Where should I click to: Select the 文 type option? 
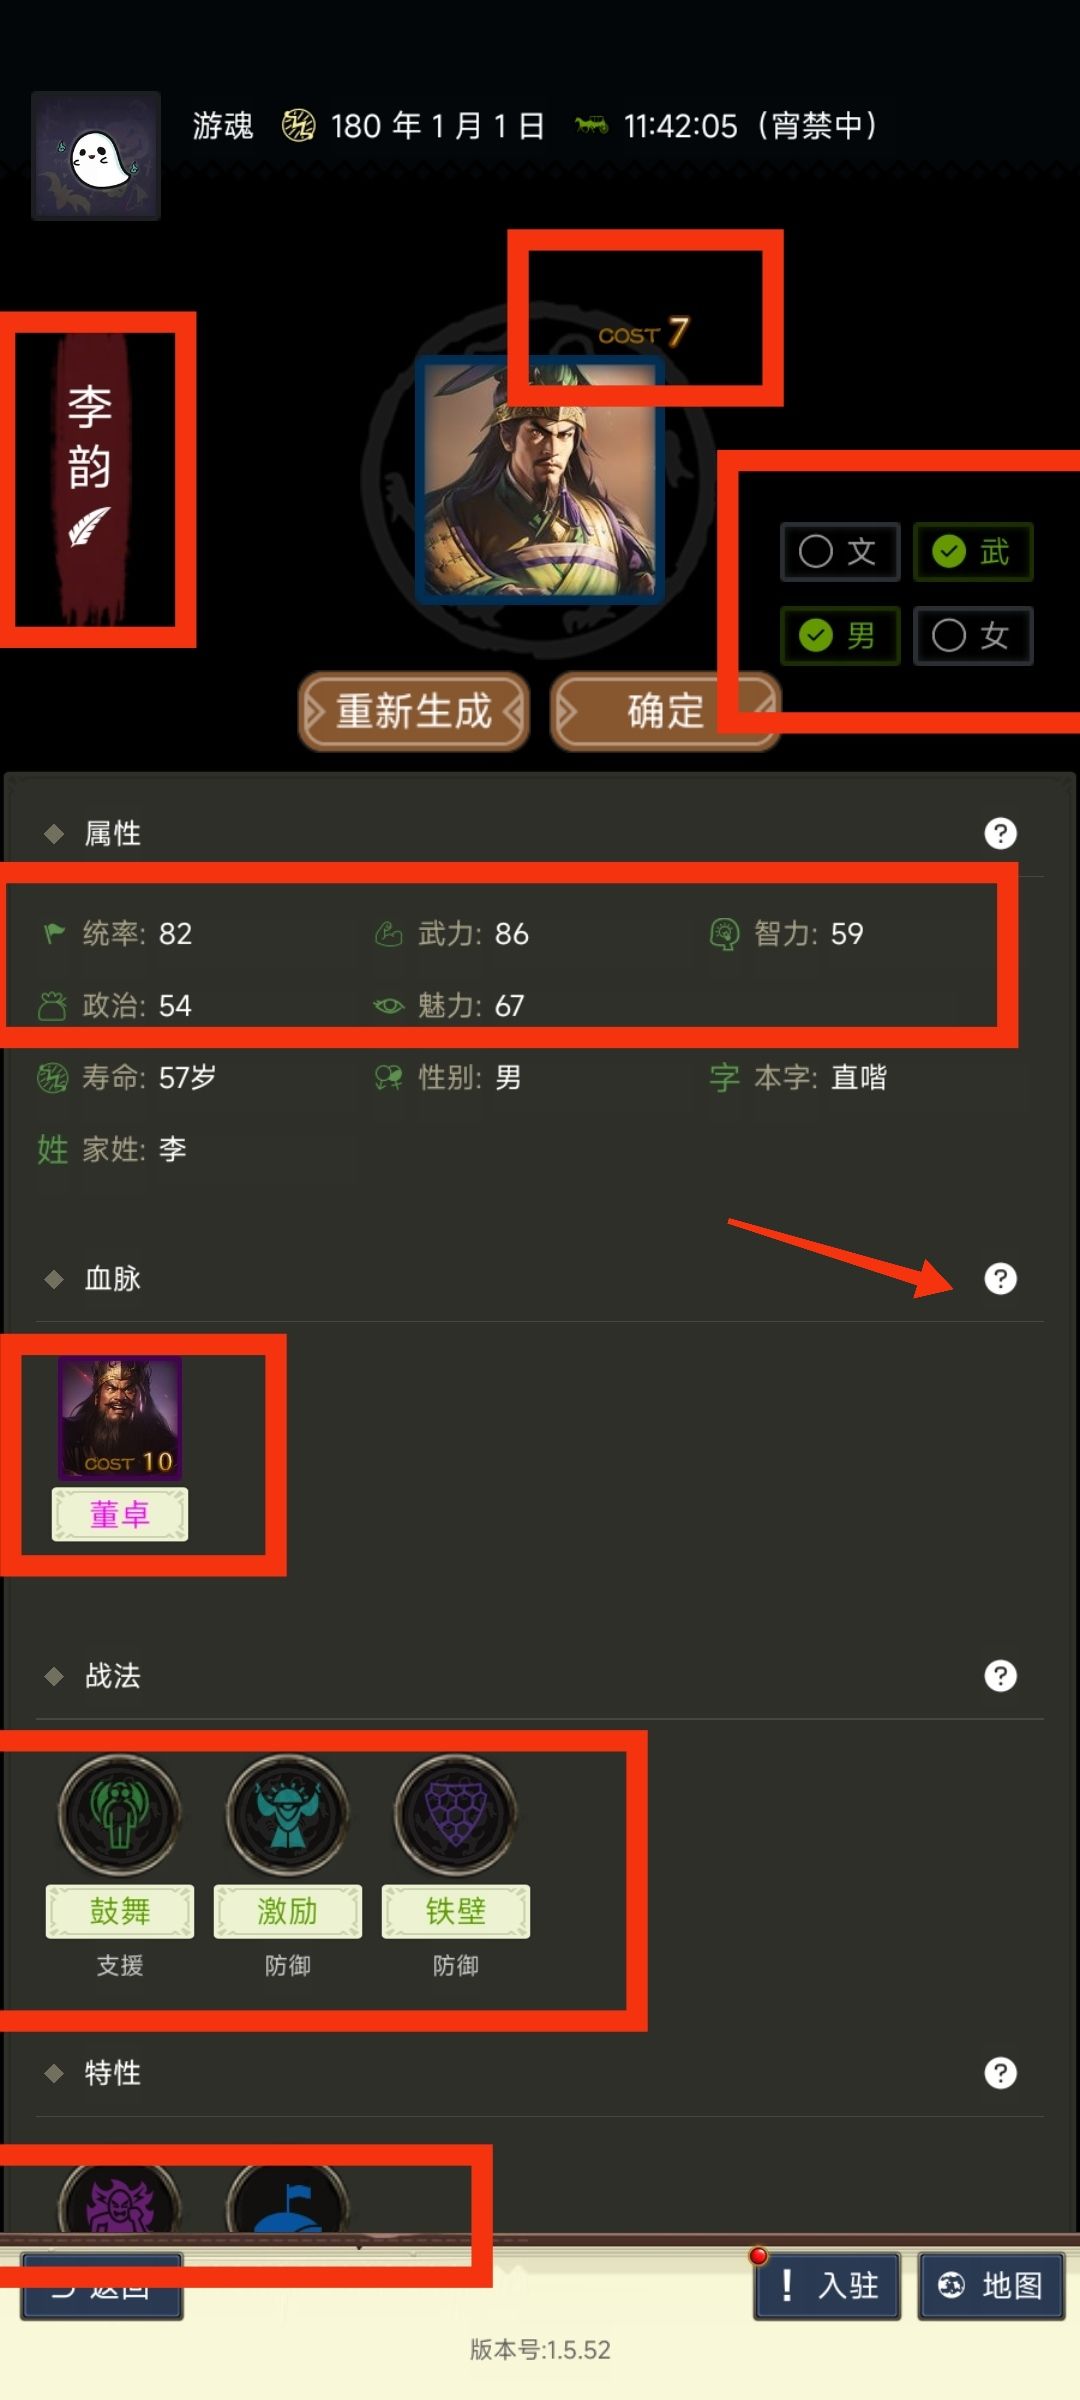[840, 551]
